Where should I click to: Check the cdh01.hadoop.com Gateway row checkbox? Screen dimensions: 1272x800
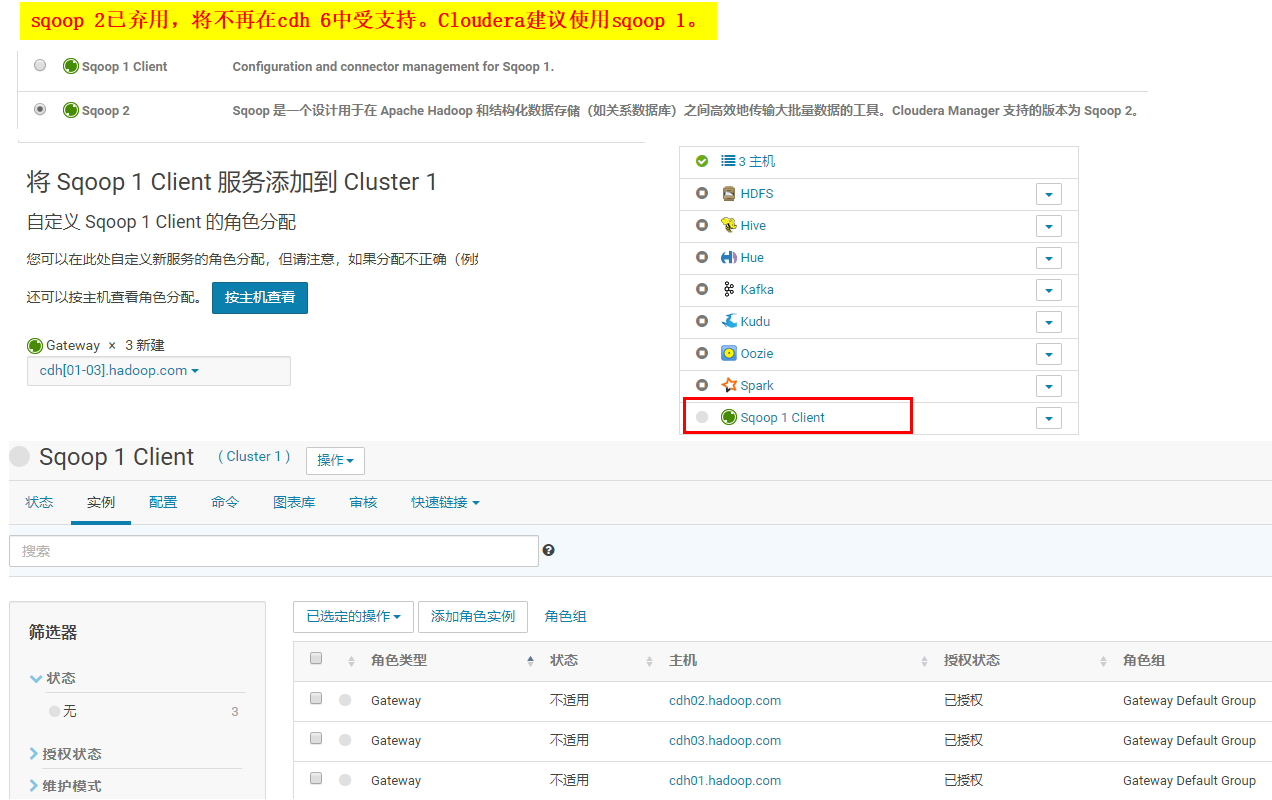click(316, 778)
